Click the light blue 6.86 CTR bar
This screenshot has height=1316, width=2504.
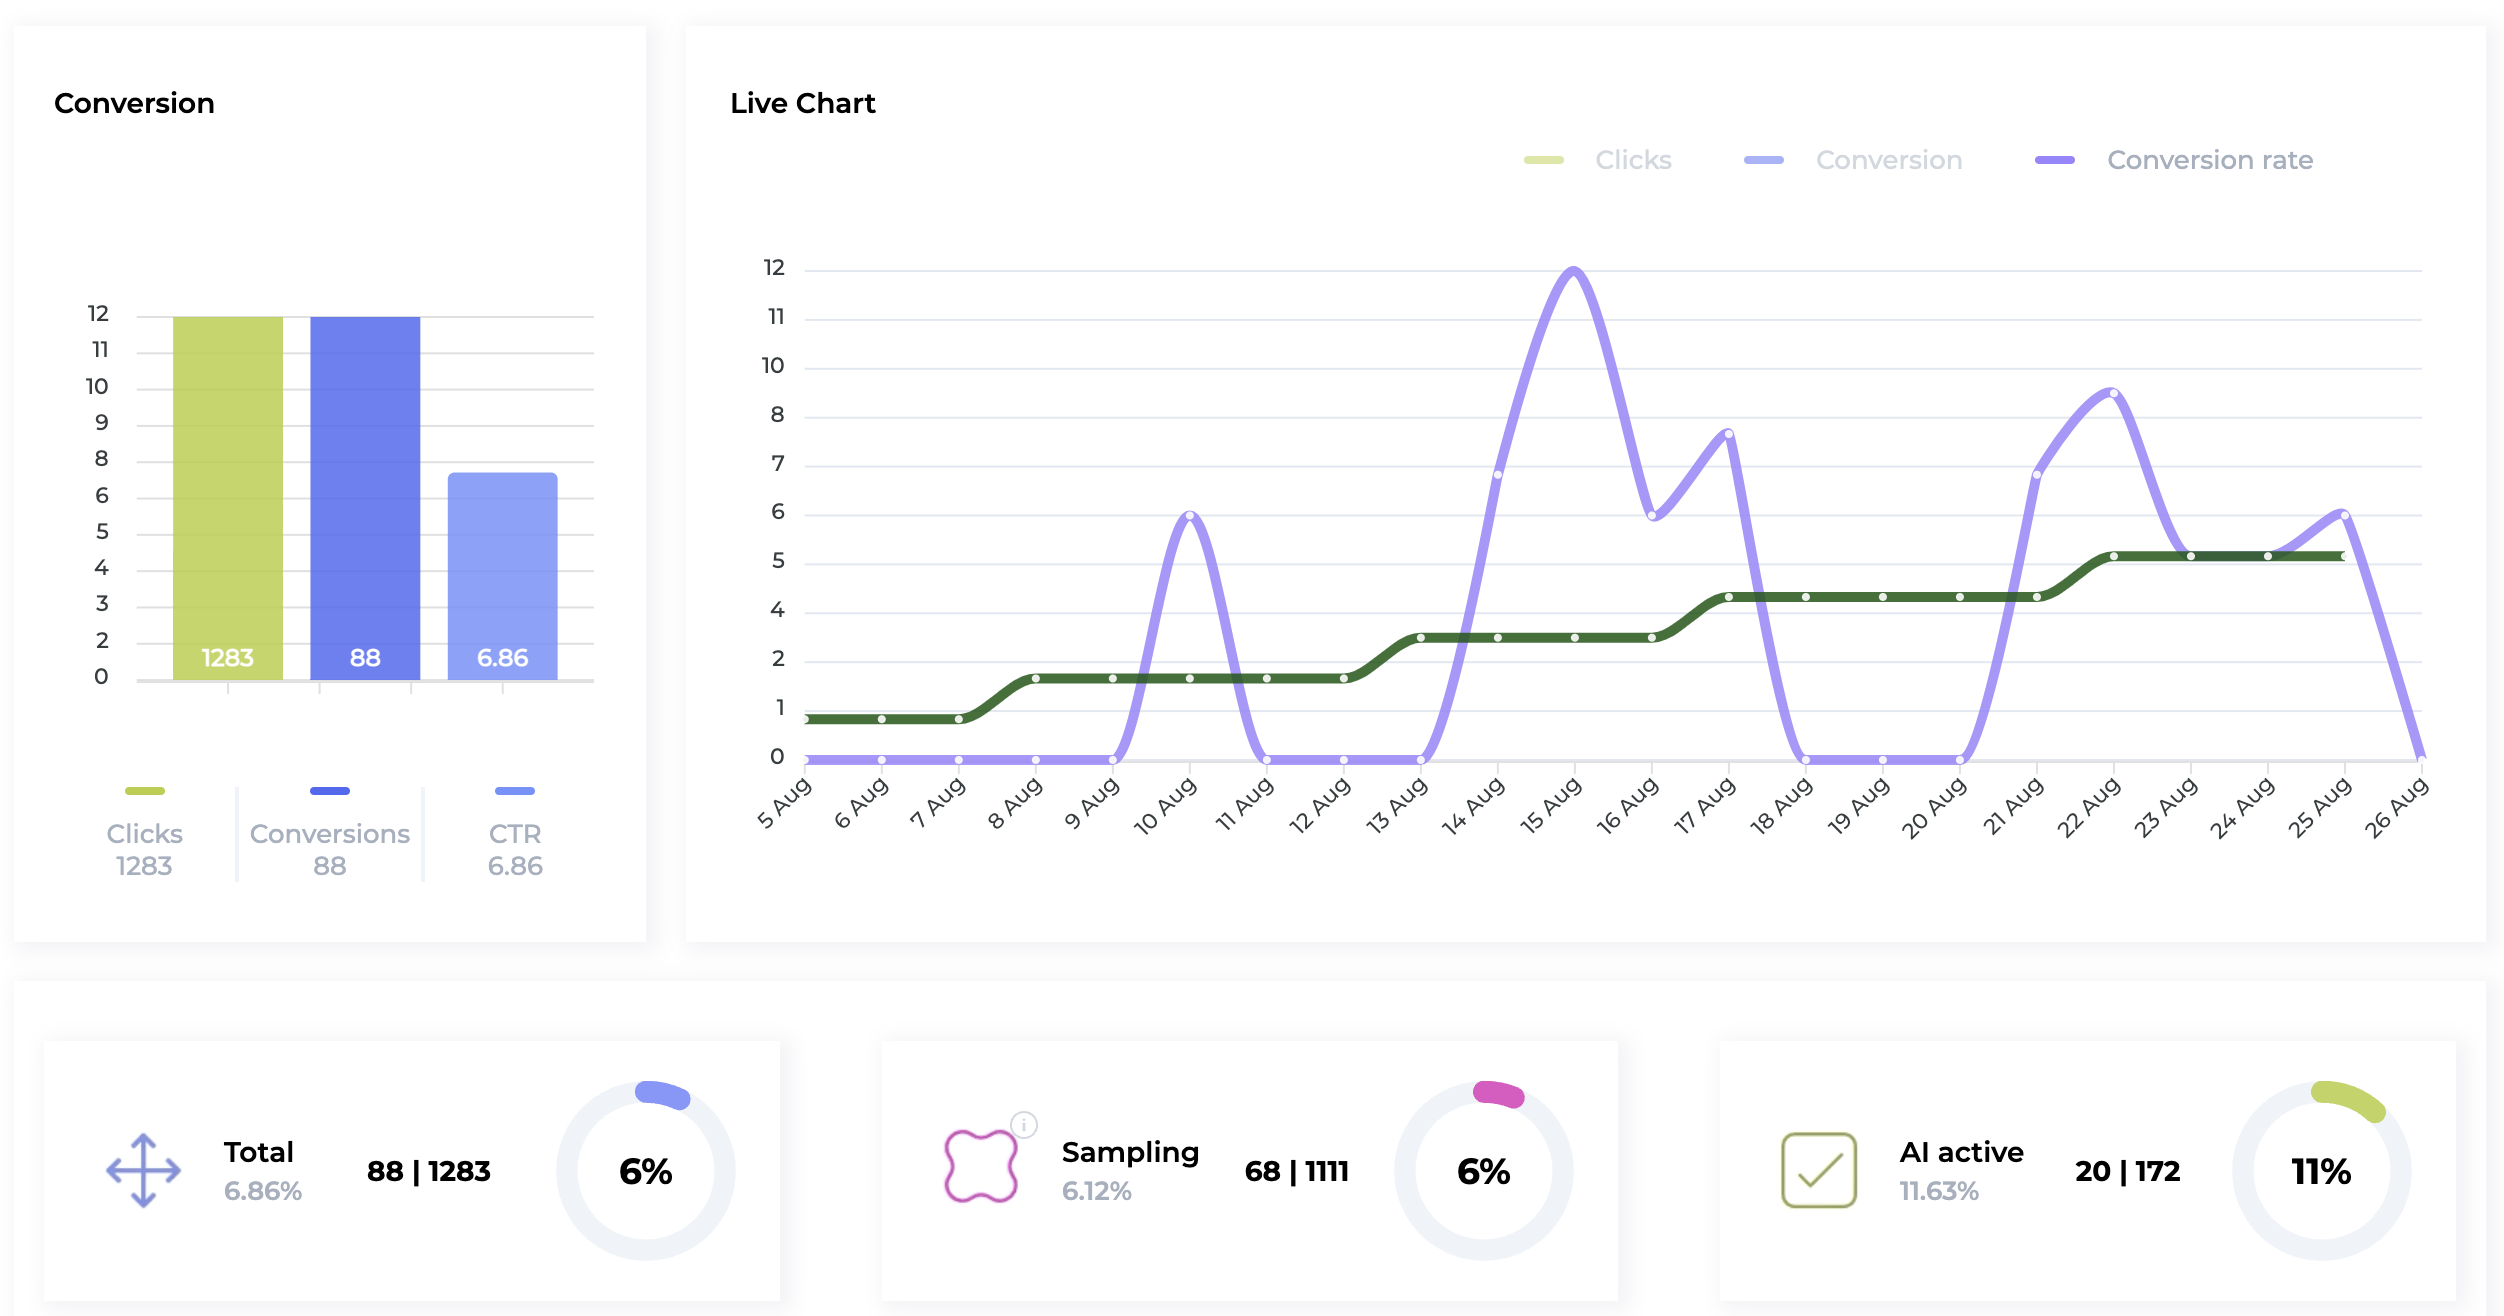(x=502, y=575)
